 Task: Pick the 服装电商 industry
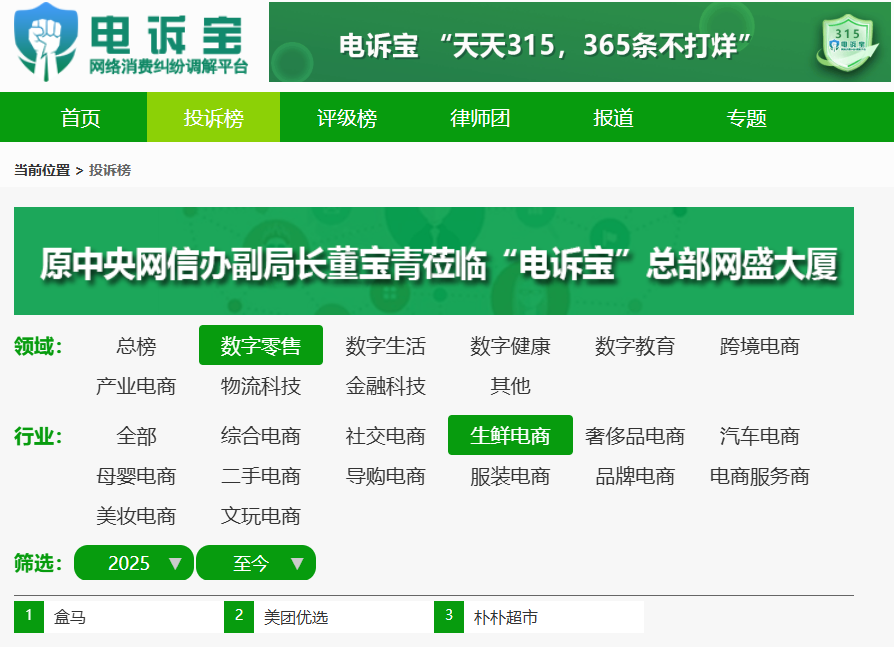[x=510, y=476]
